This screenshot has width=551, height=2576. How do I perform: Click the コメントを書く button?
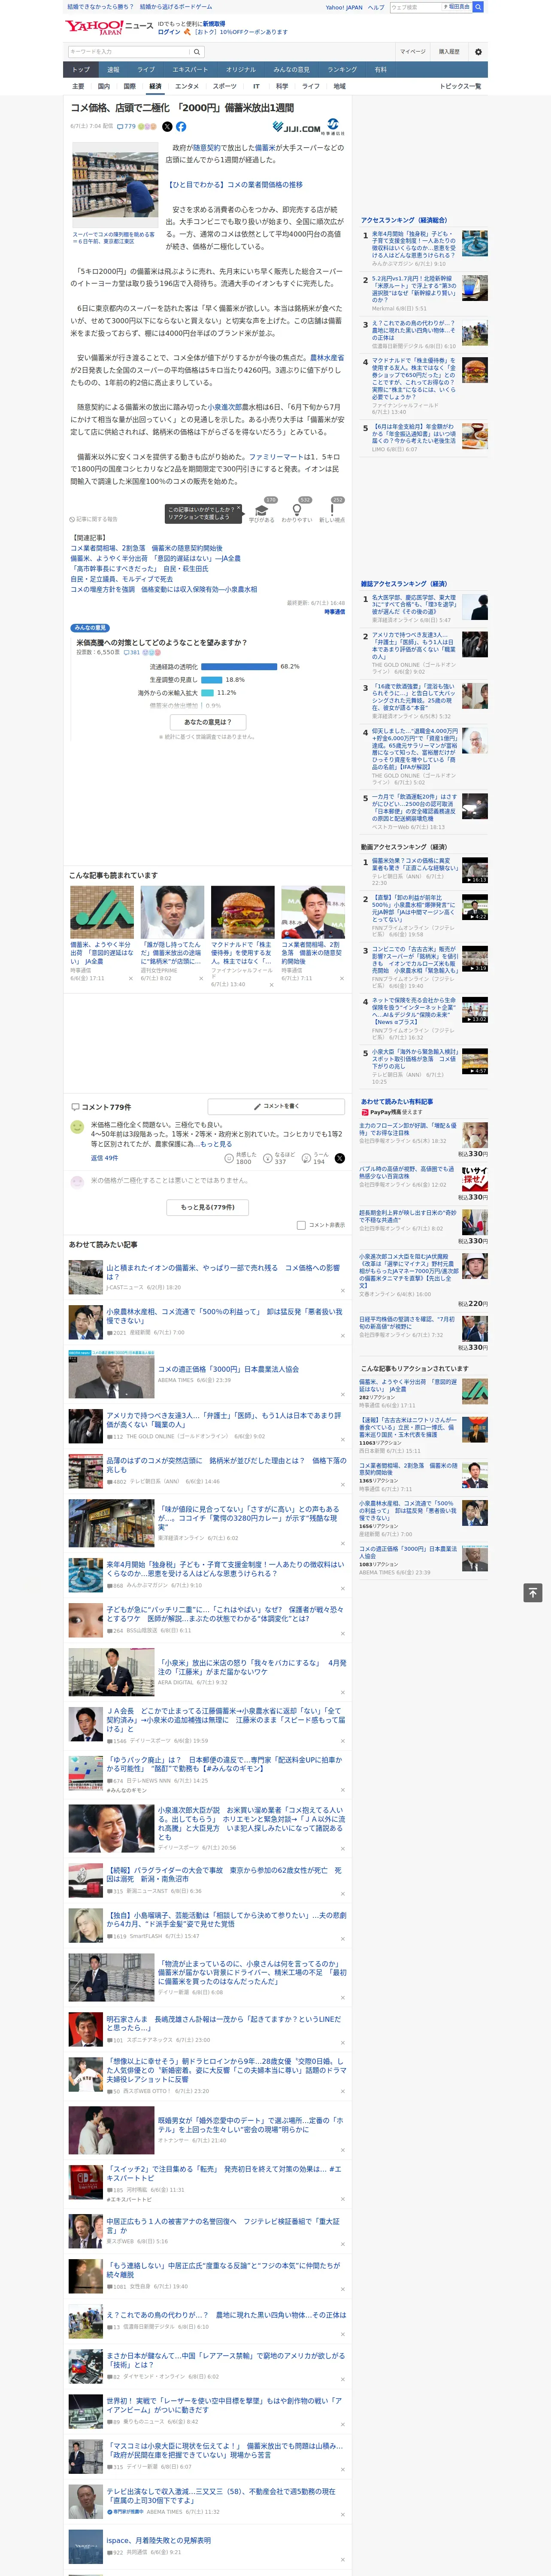point(276,1107)
